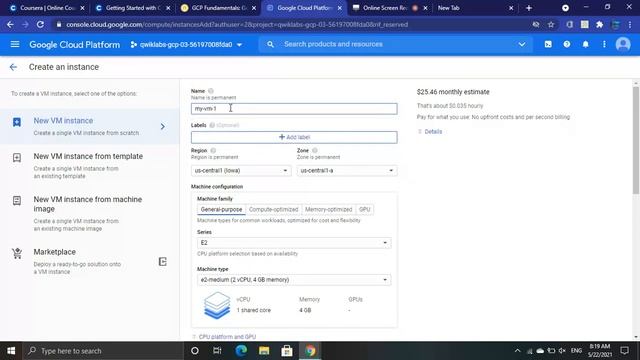Open the Action Center notification icon
The image size is (640, 360).
point(624,351)
